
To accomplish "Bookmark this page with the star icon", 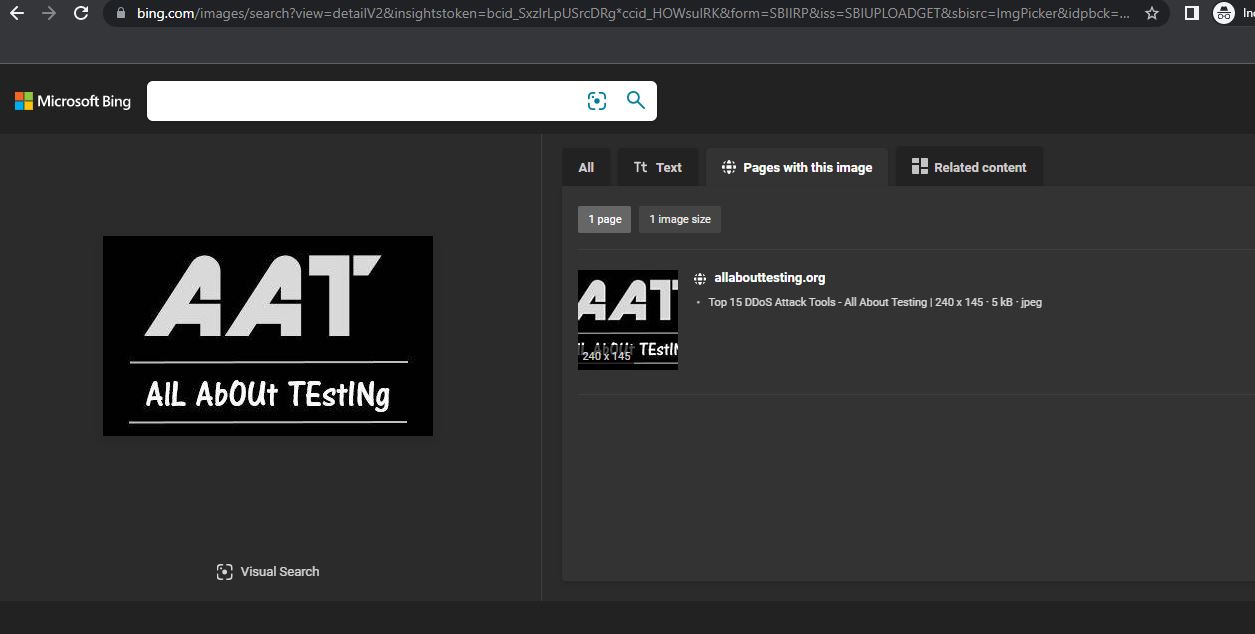I will coord(1152,13).
